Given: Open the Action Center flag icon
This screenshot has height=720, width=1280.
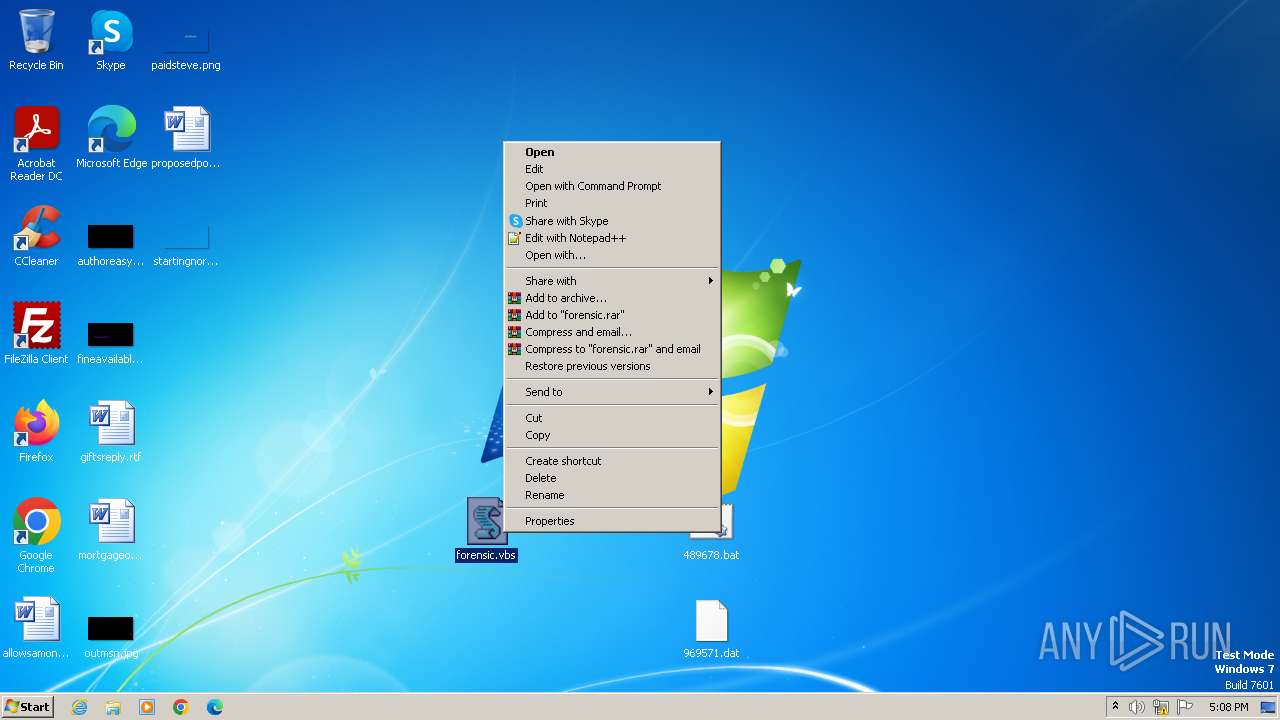Looking at the screenshot, I should [1185, 707].
